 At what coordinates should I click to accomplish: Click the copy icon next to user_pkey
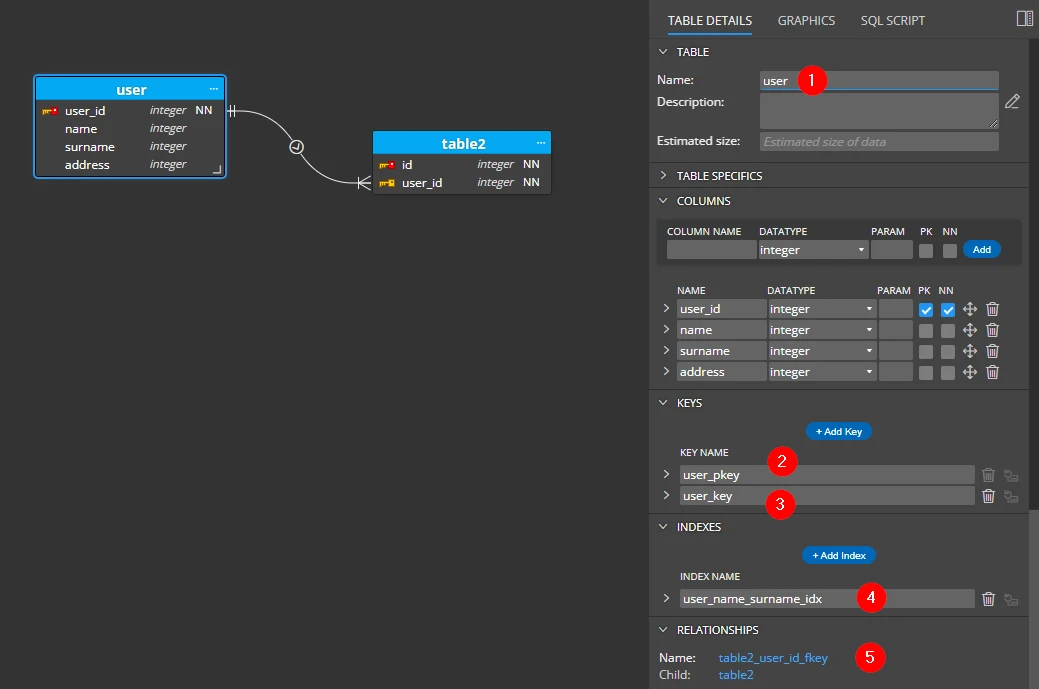click(x=1011, y=474)
